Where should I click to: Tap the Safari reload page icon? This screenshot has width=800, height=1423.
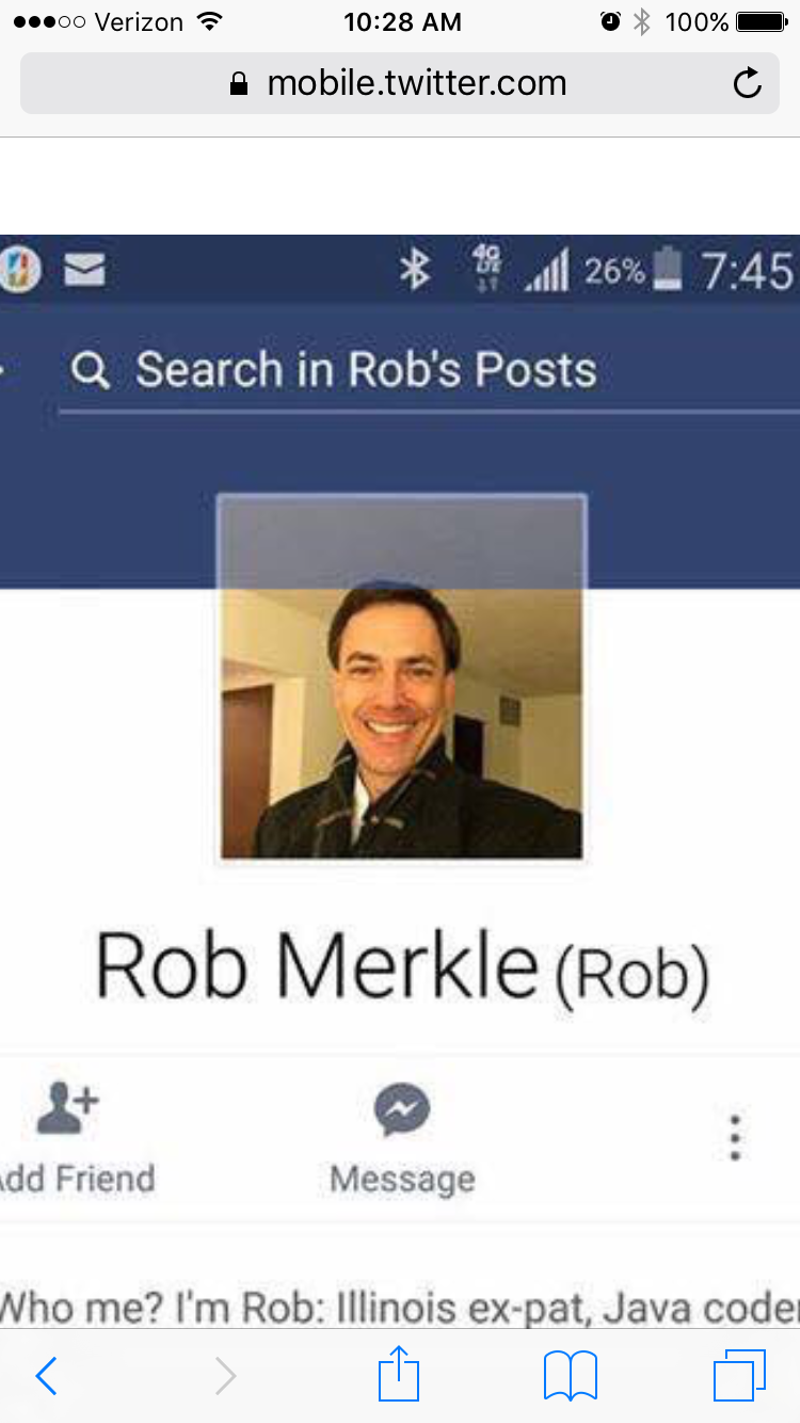click(x=747, y=84)
